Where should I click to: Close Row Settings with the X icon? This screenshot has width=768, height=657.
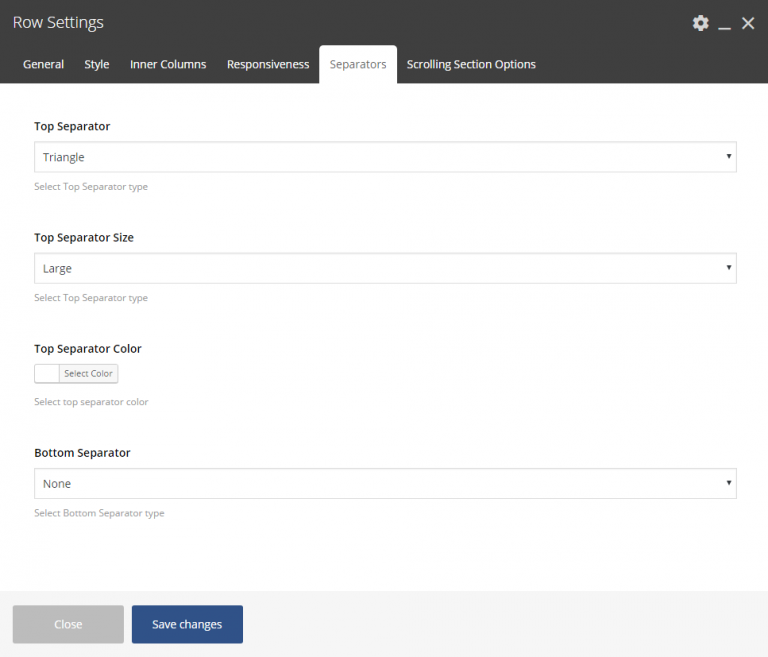[x=748, y=23]
